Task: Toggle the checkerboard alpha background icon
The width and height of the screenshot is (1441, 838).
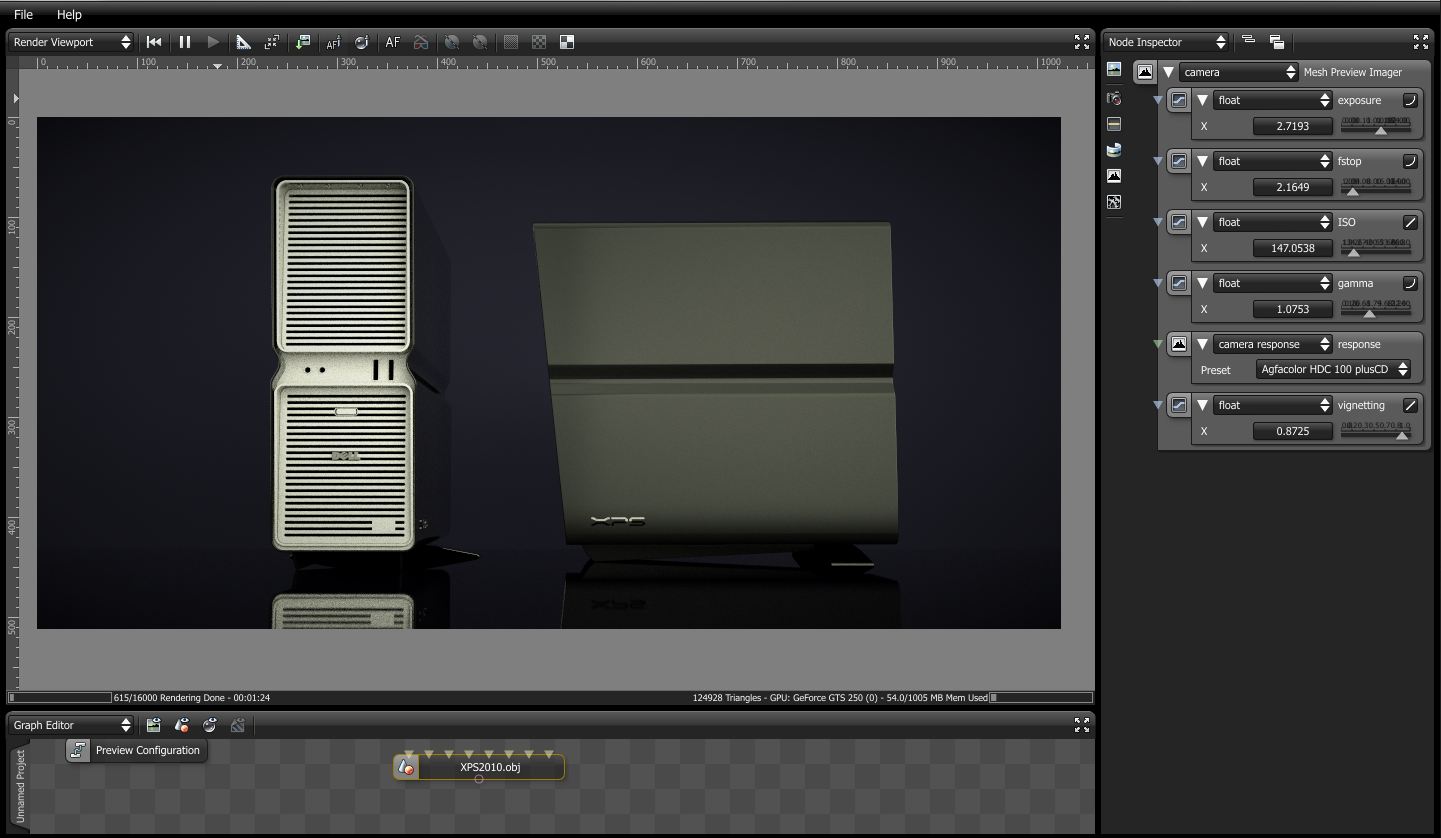Action: pyautogui.click(x=539, y=42)
